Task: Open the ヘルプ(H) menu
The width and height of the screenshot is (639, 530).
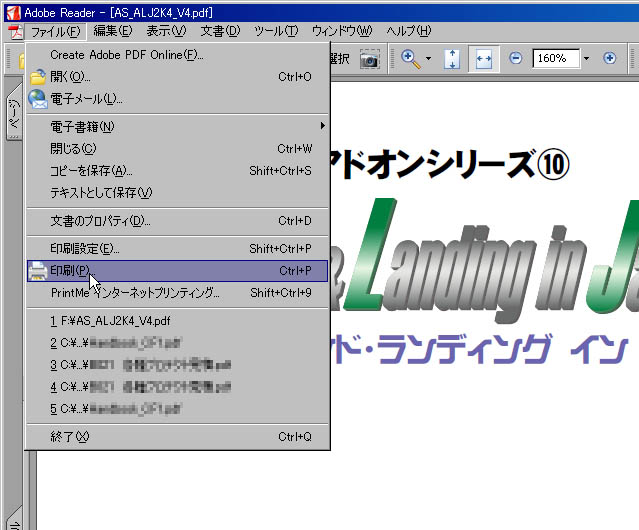Action: pos(409,31)
